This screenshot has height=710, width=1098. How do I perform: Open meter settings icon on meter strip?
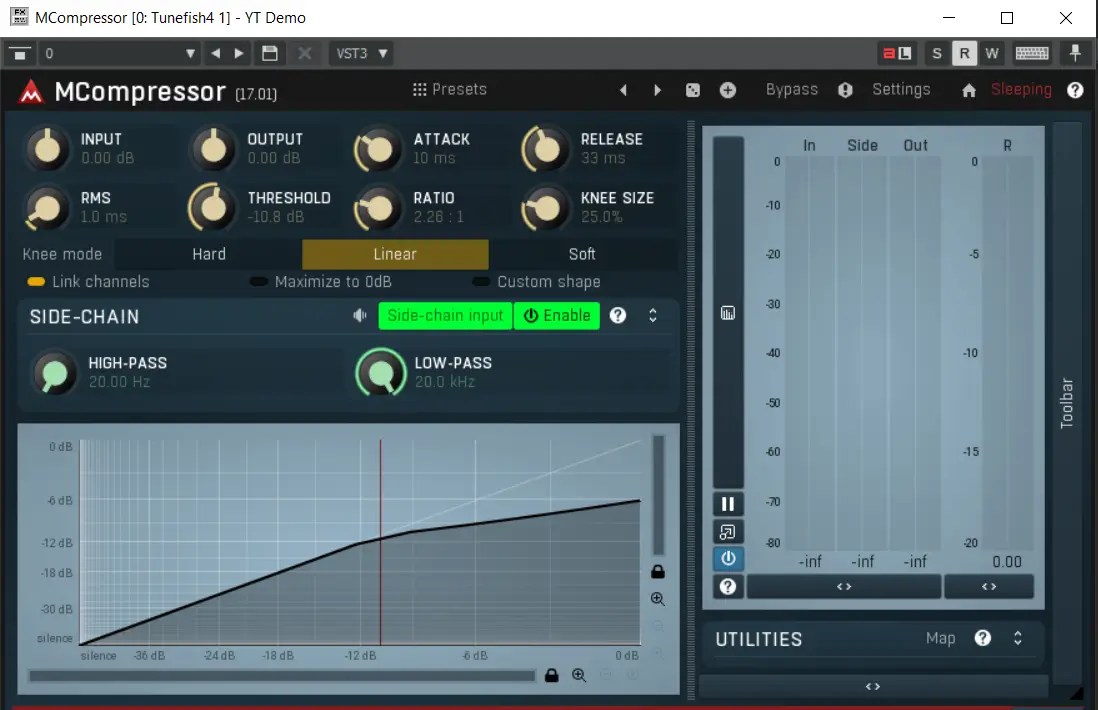coord(728,313)
